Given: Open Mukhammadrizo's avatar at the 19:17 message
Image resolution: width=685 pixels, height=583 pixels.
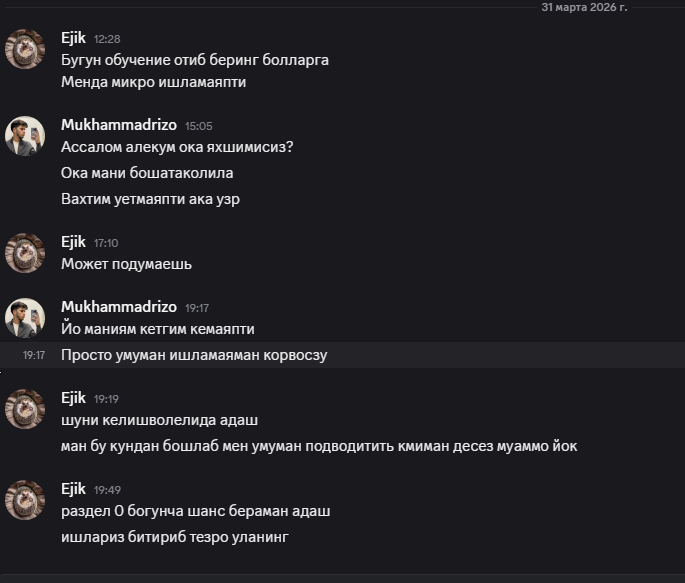Looking at the screenshot, I should pos(25,318).
